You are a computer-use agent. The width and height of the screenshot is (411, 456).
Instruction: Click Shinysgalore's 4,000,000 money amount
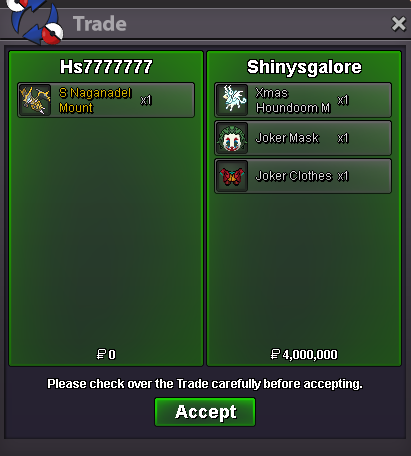coord(304,354)
